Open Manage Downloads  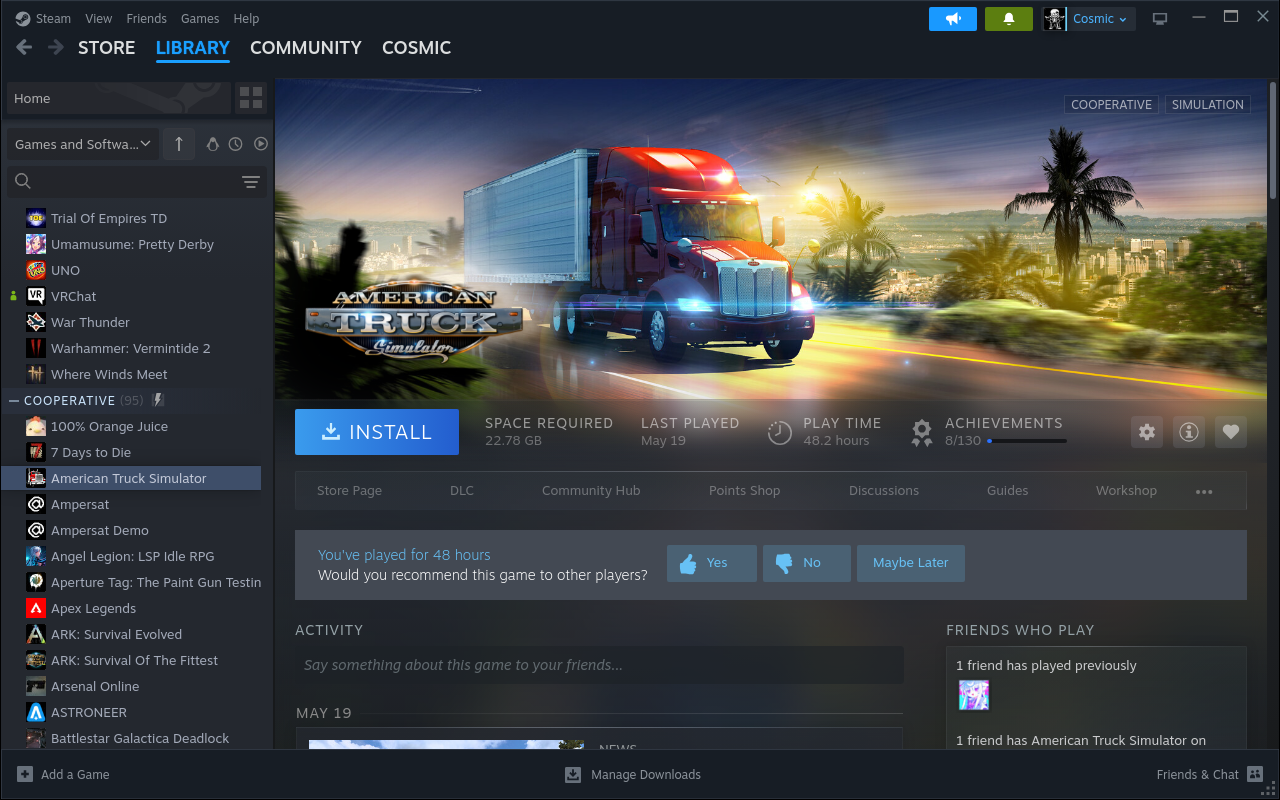[633, 774]
